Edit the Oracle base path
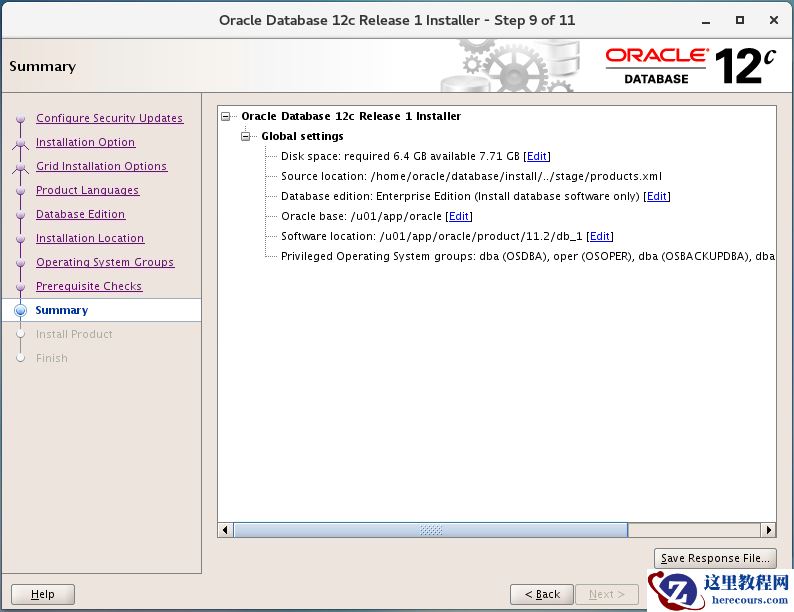 click(459, 217)
